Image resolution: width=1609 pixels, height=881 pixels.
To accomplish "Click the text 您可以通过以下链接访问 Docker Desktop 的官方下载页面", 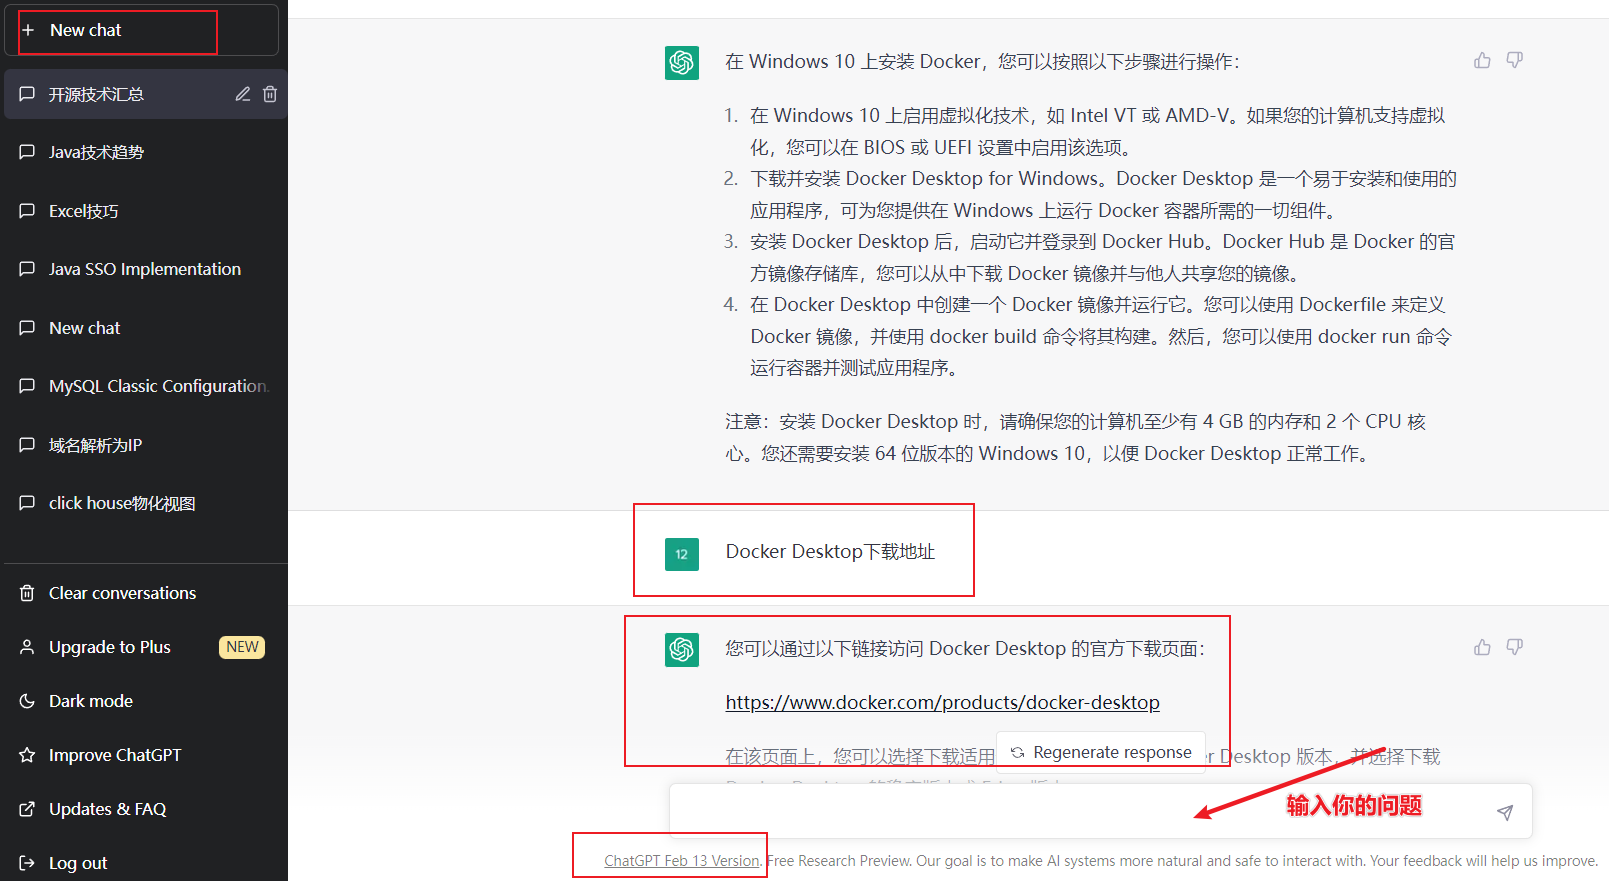I will point(965,649).
